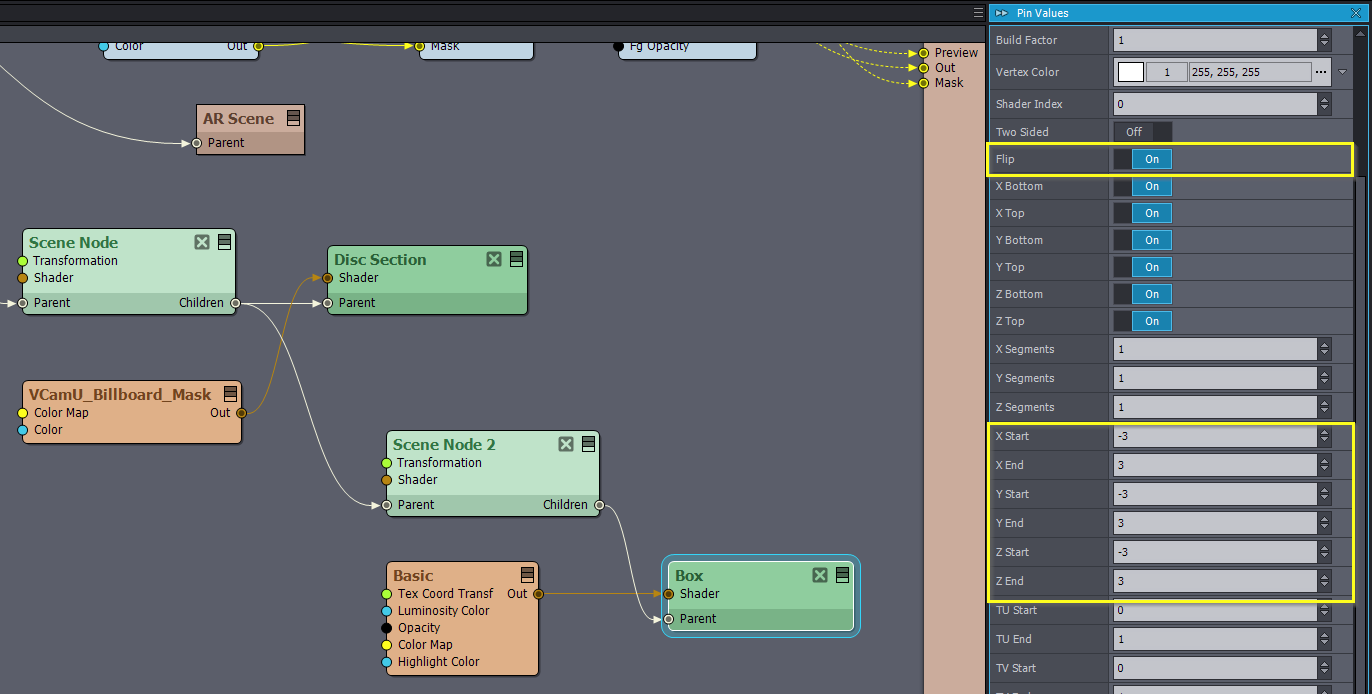Open the Scene Node 2 menu icon
The image size is (1372, 694).
(x=588, y=444)
